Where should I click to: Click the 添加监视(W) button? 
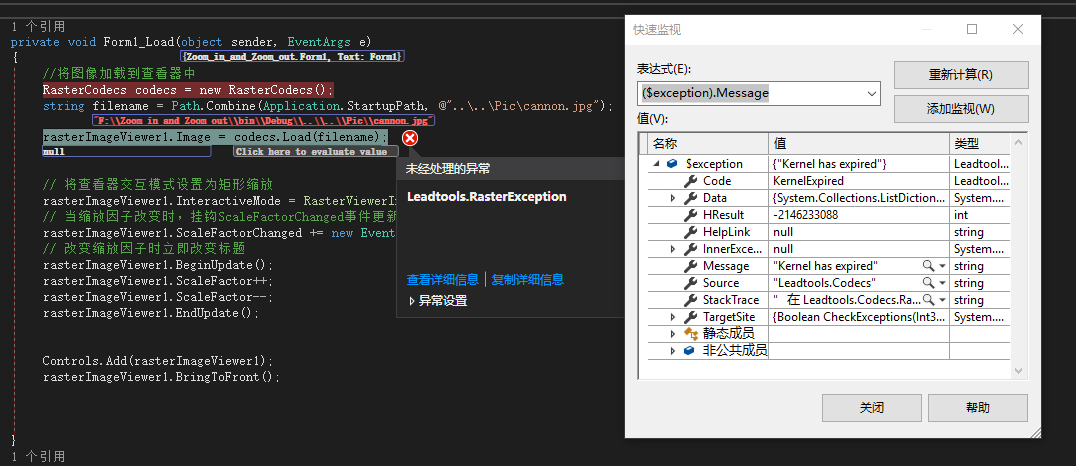click(x=961, y=109)
